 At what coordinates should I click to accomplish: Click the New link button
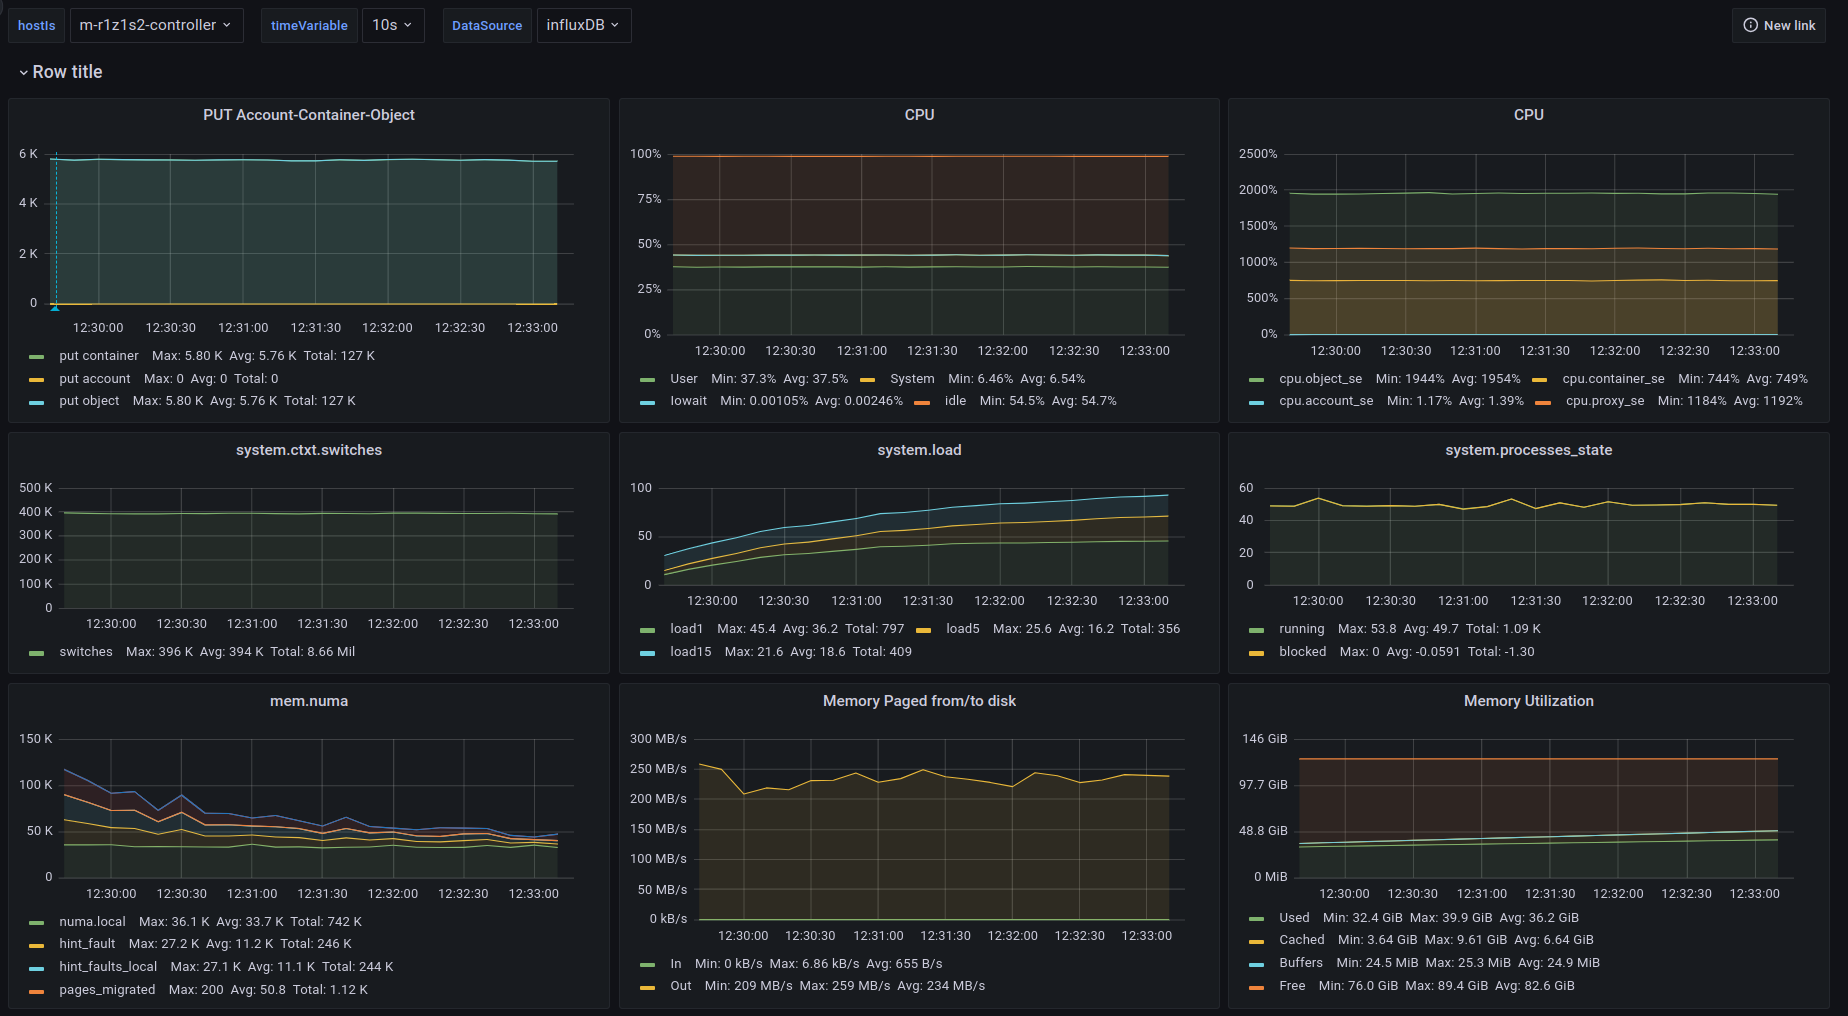(x=1778, y=25)
